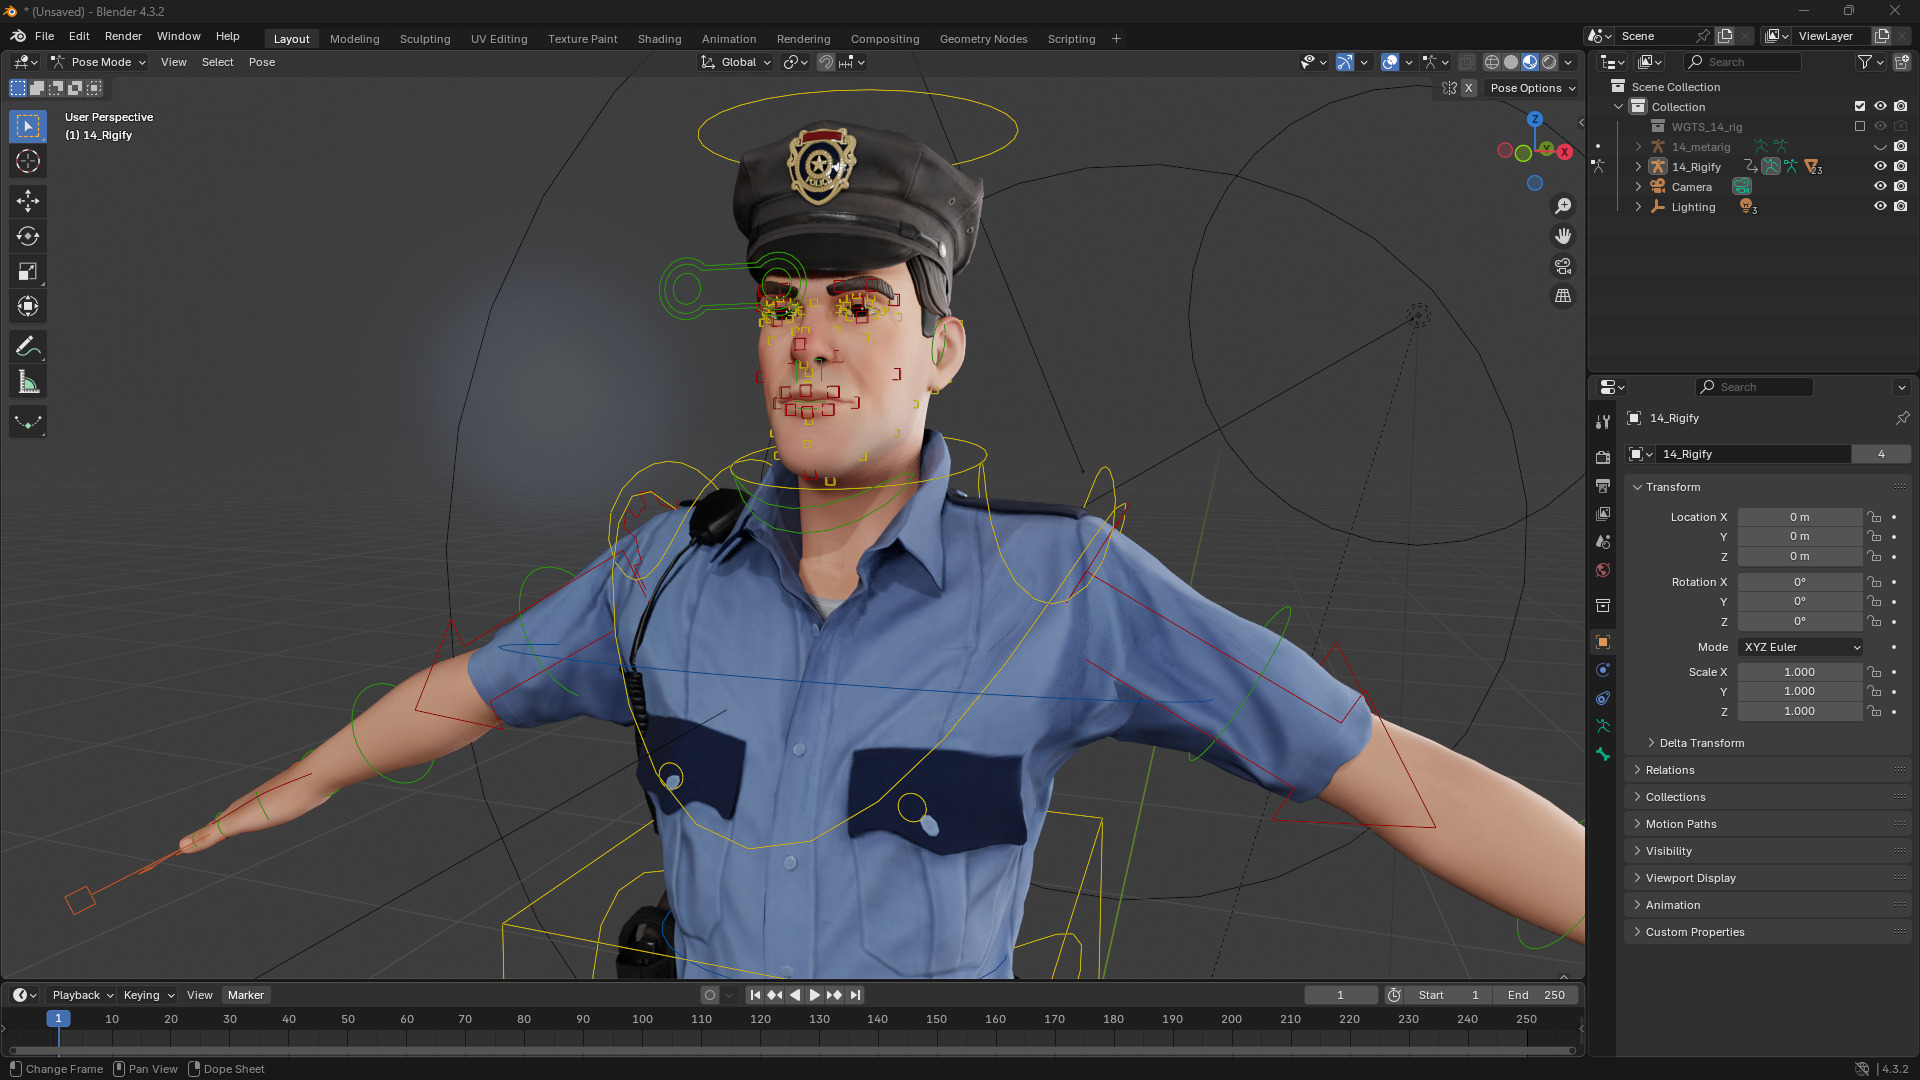The image size is (1920, 1080).
Task: Switch to the Sculpting workspace tab
Action: point(425,39)
